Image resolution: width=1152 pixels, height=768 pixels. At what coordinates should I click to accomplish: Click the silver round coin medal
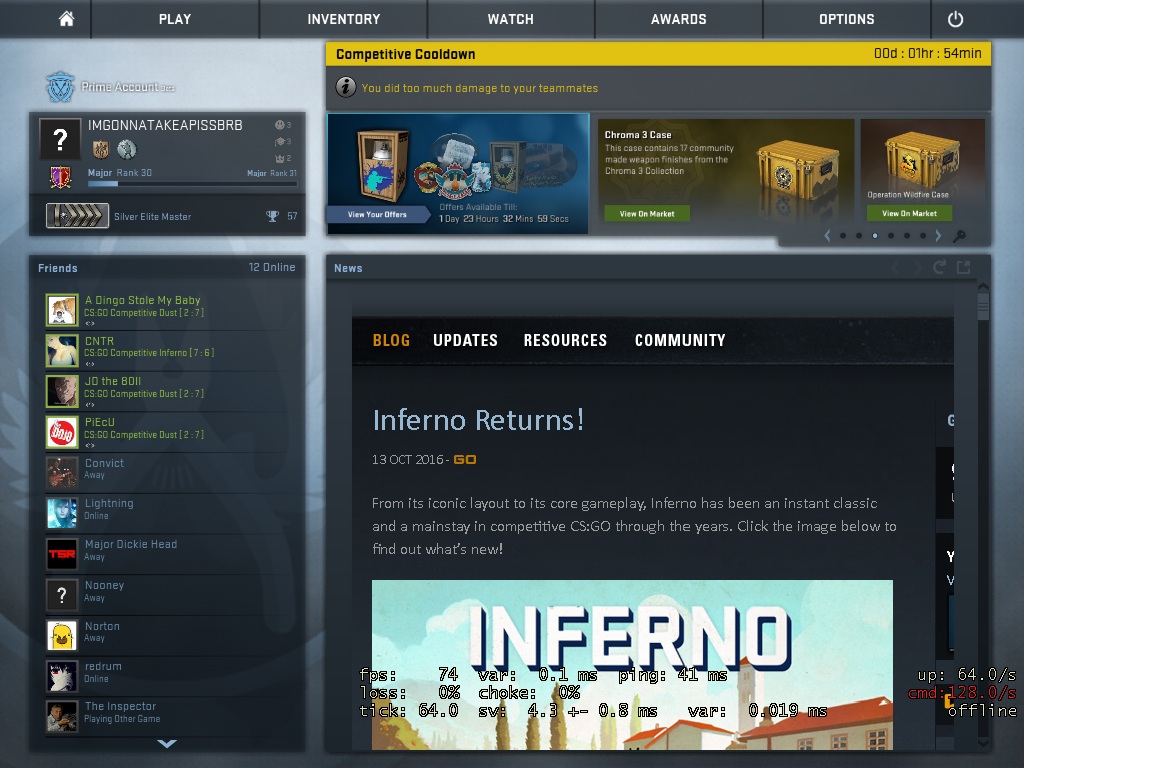(x=126, y=149)
